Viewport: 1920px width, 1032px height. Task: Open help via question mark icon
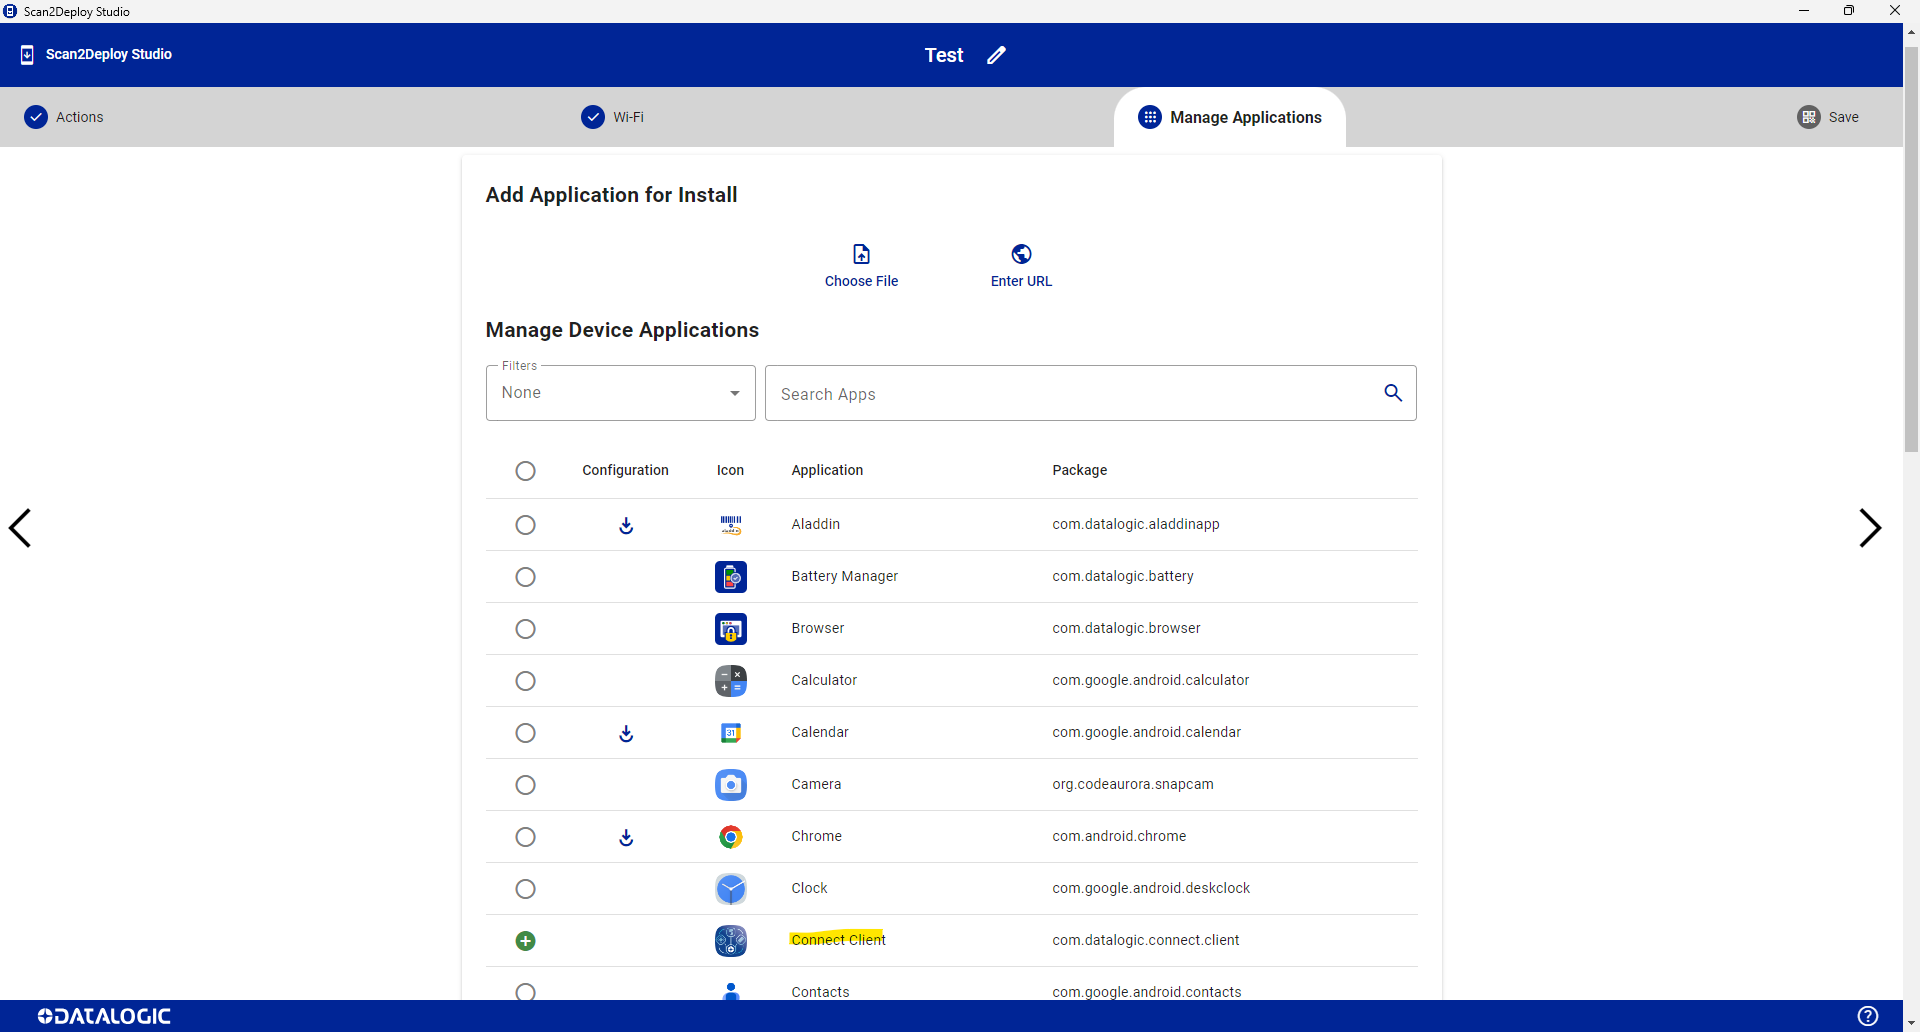point(1867,1016)
